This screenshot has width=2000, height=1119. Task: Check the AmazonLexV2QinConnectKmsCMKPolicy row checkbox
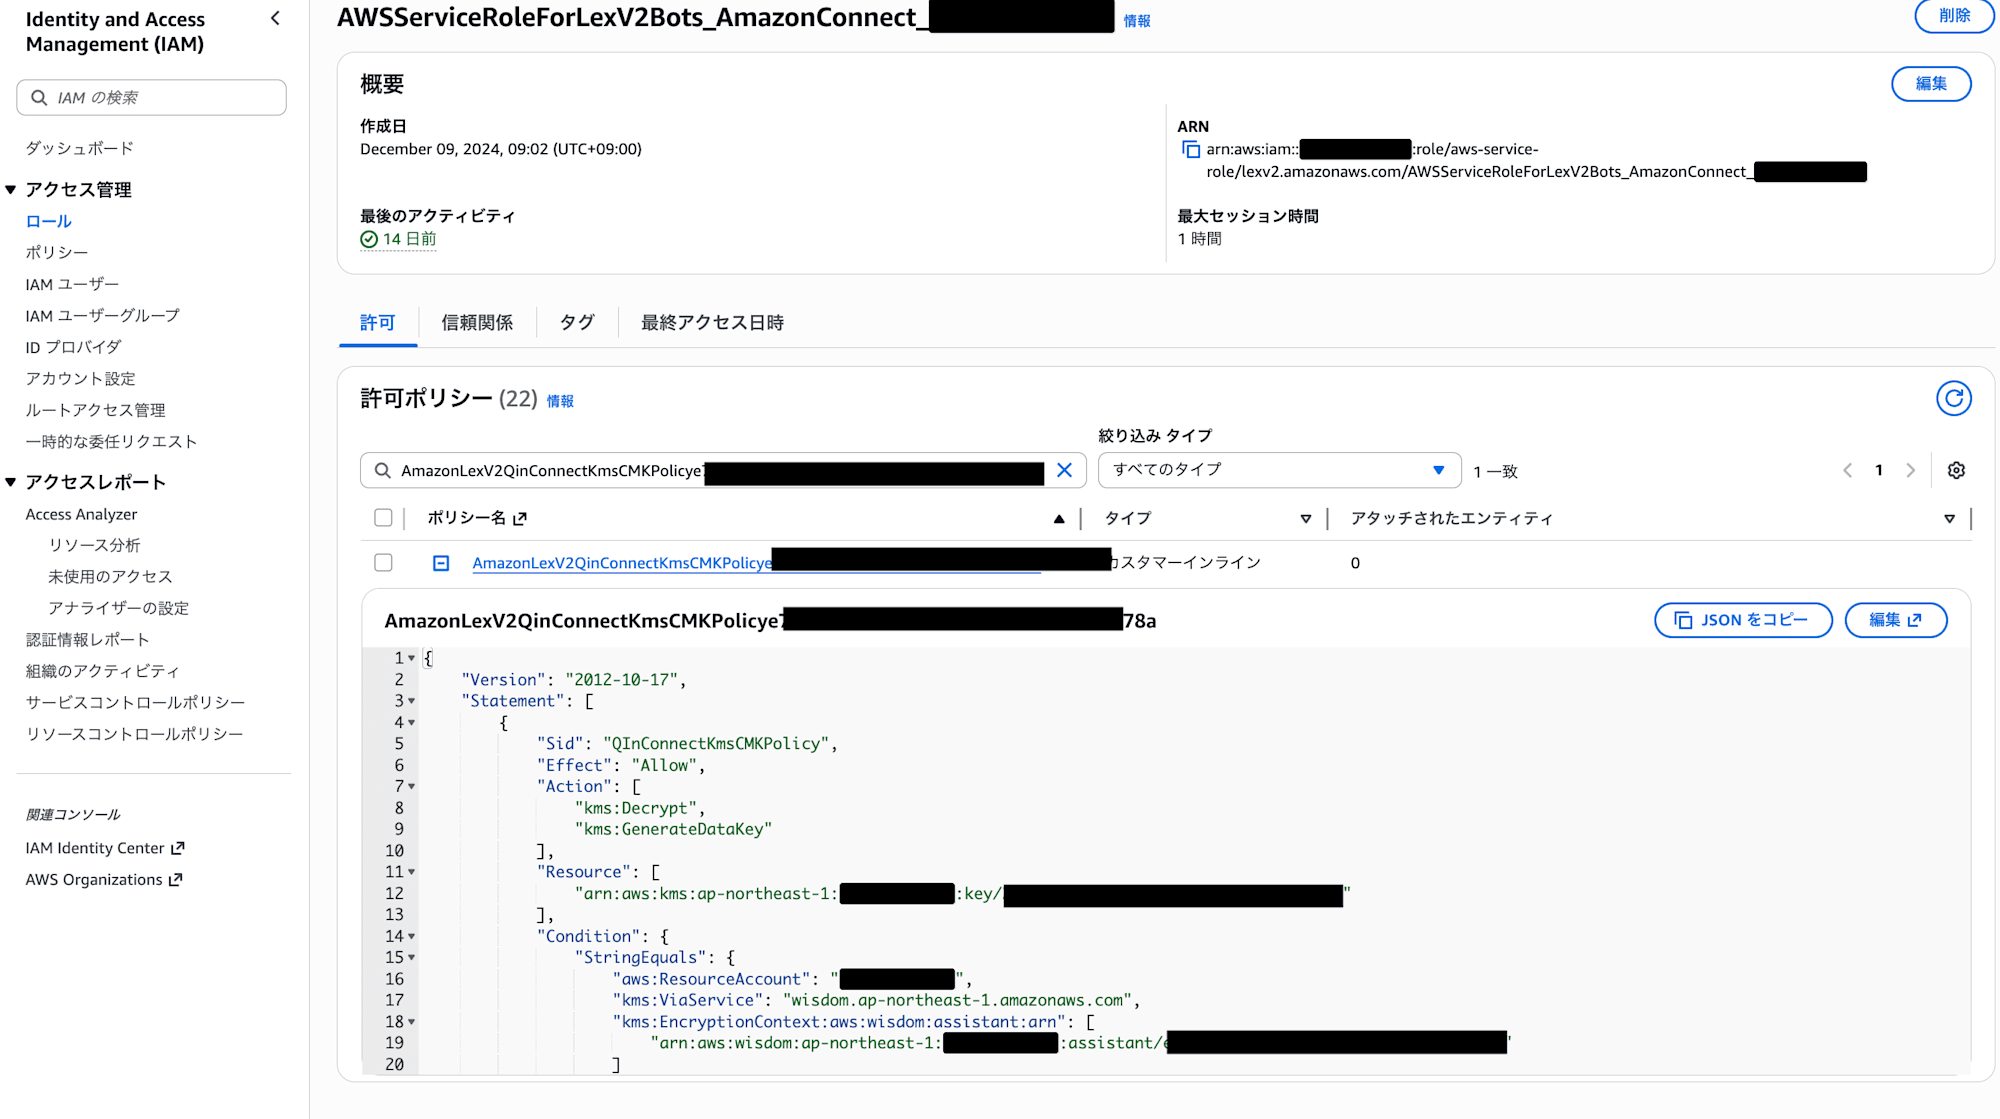[383, 563]
